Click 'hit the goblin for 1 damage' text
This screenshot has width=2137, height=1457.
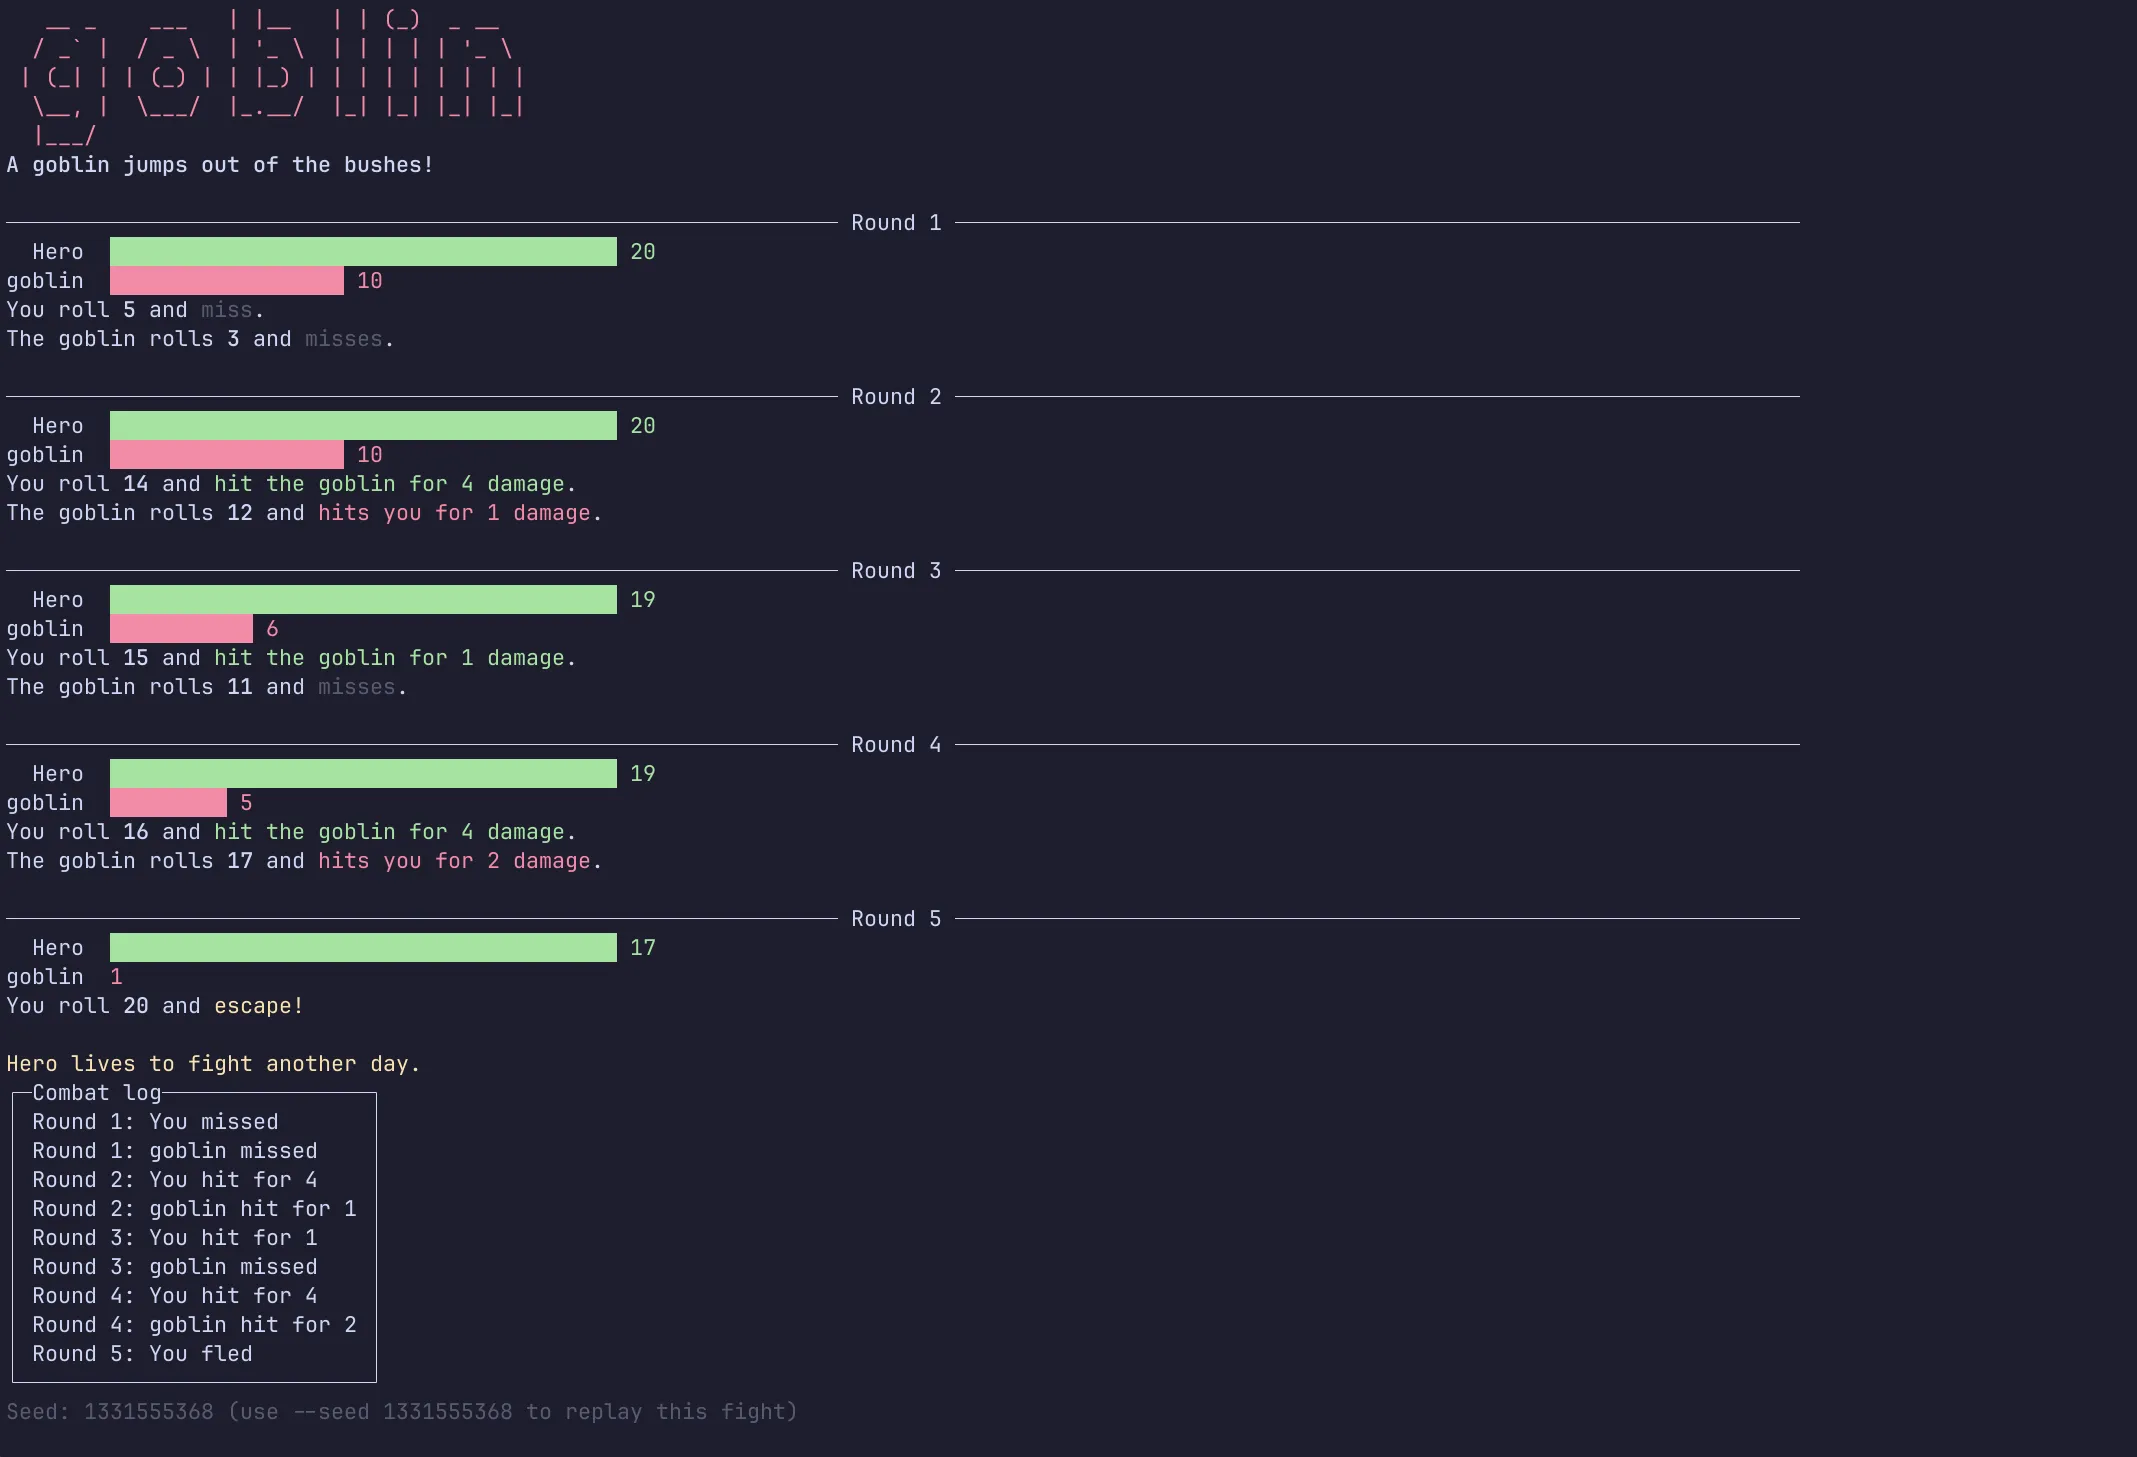389,658
